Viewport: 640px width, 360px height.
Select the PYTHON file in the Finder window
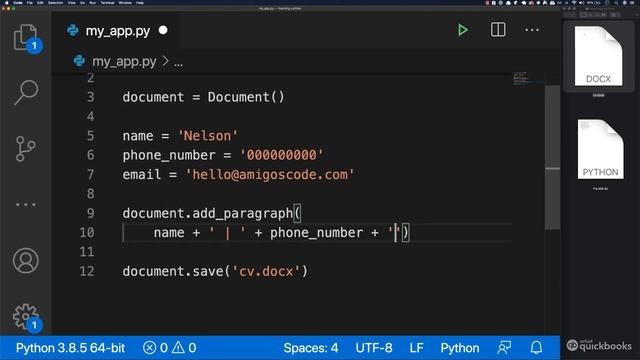pos(600,149)
